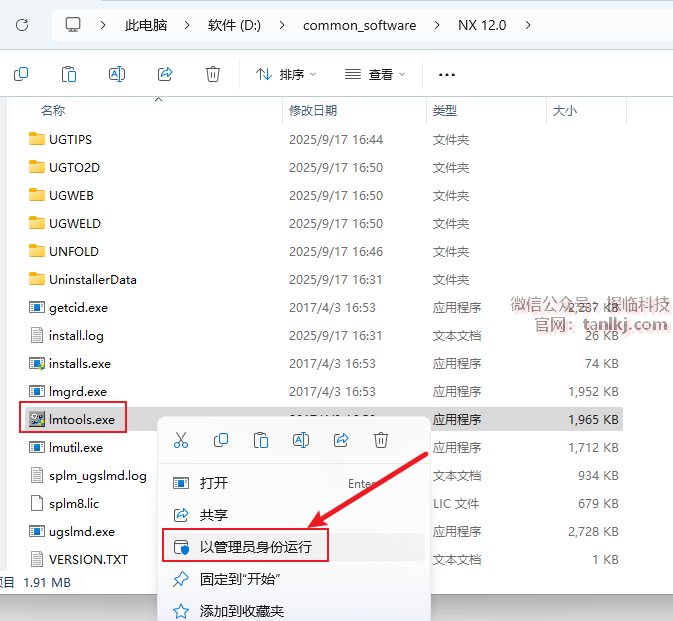Screen dimensions: 673x621
Task: Sort by 类型 column header
Action: [x=445, y=111]
